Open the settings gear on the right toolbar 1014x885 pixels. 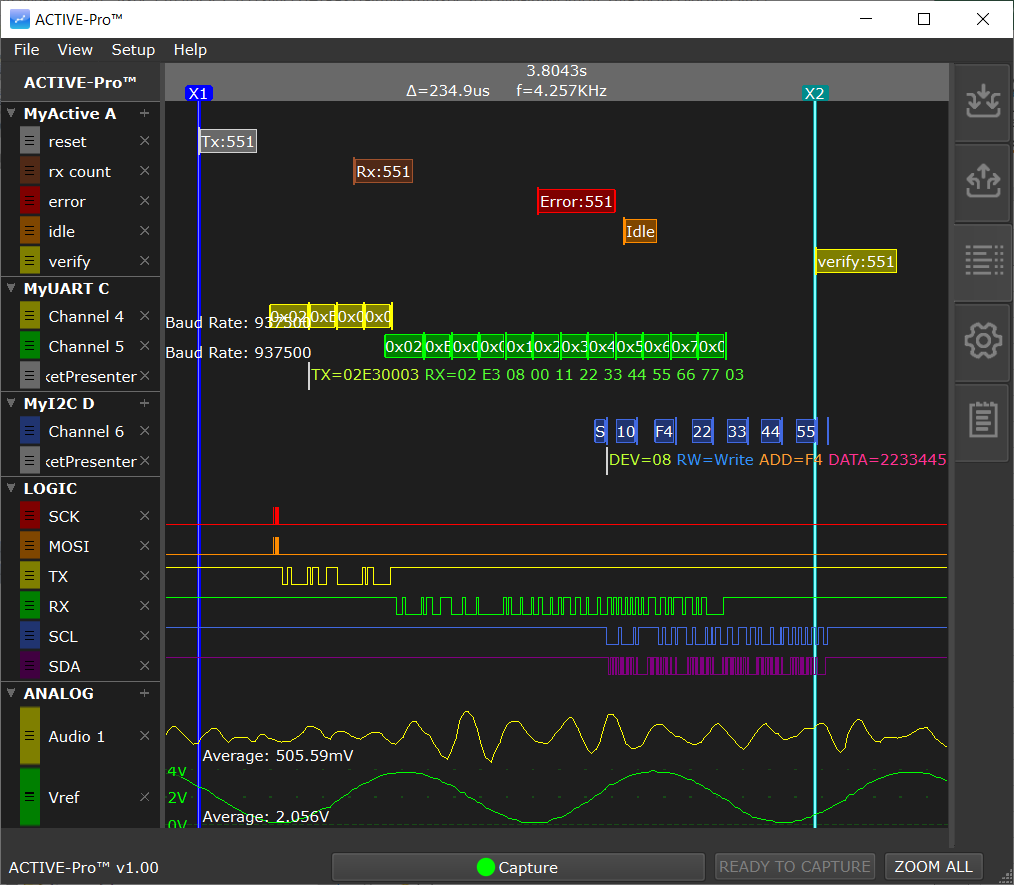coord(982,340)
